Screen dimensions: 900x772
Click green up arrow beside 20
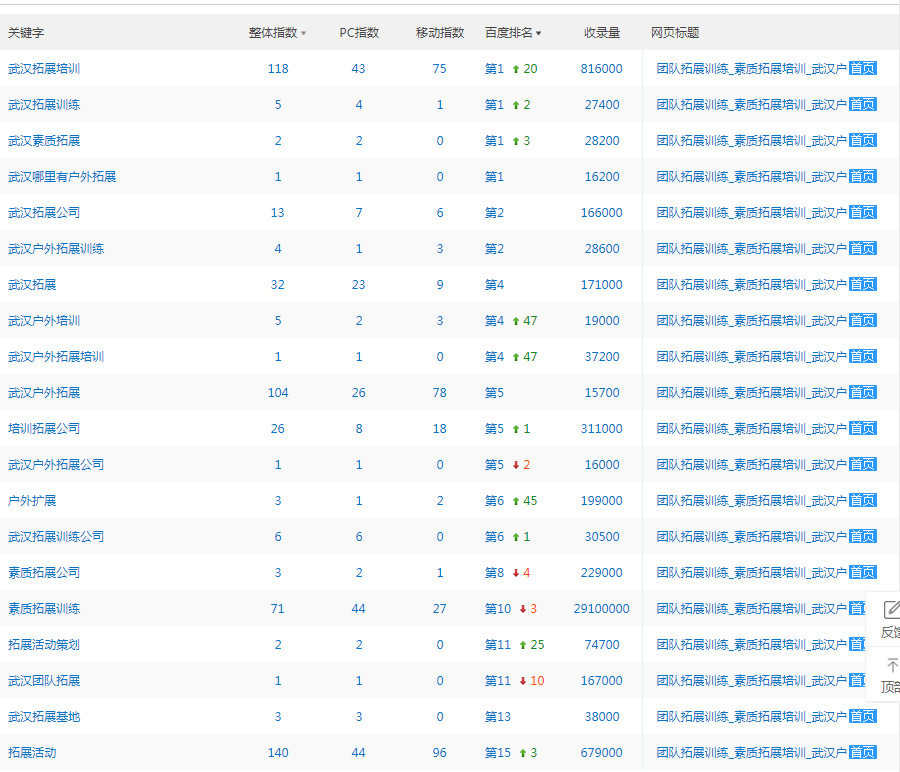(516, 69)
